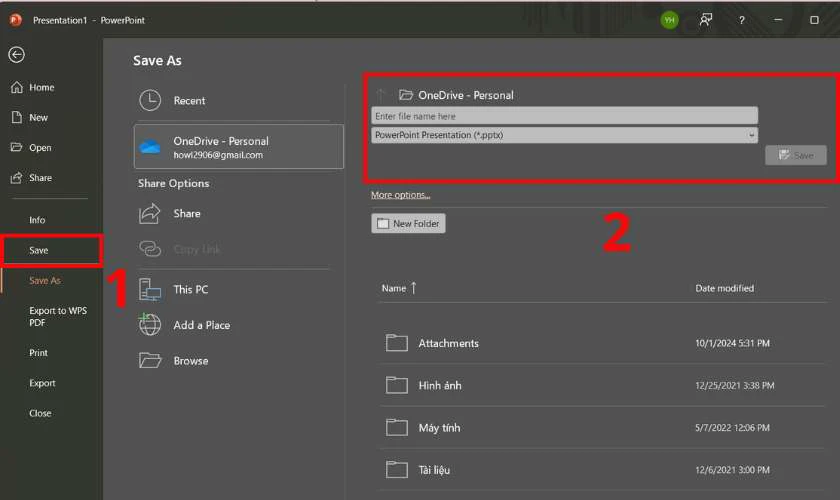Open the Print page
Screen dimensions: 840x500
pos(39,353)
